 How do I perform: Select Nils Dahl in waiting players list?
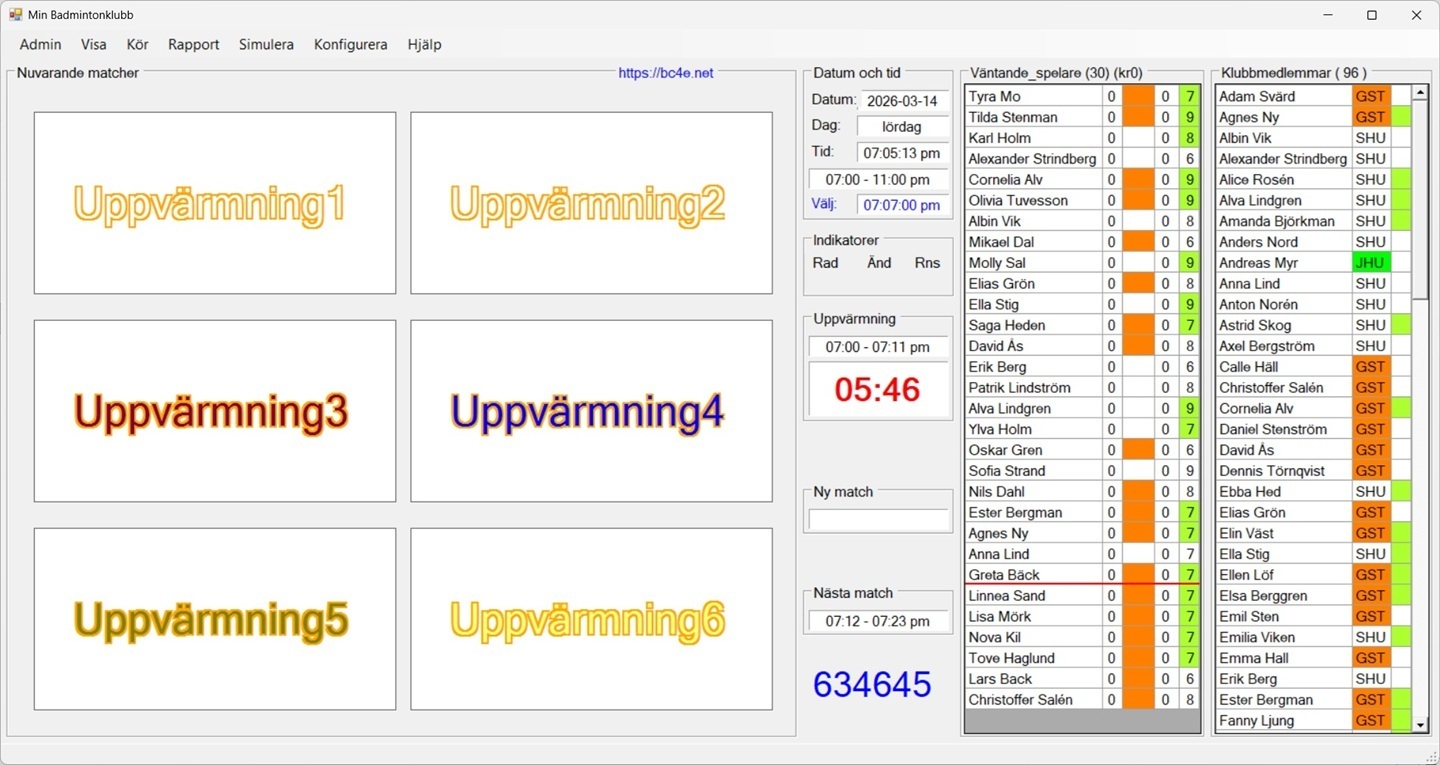(x=1033, y=492)
